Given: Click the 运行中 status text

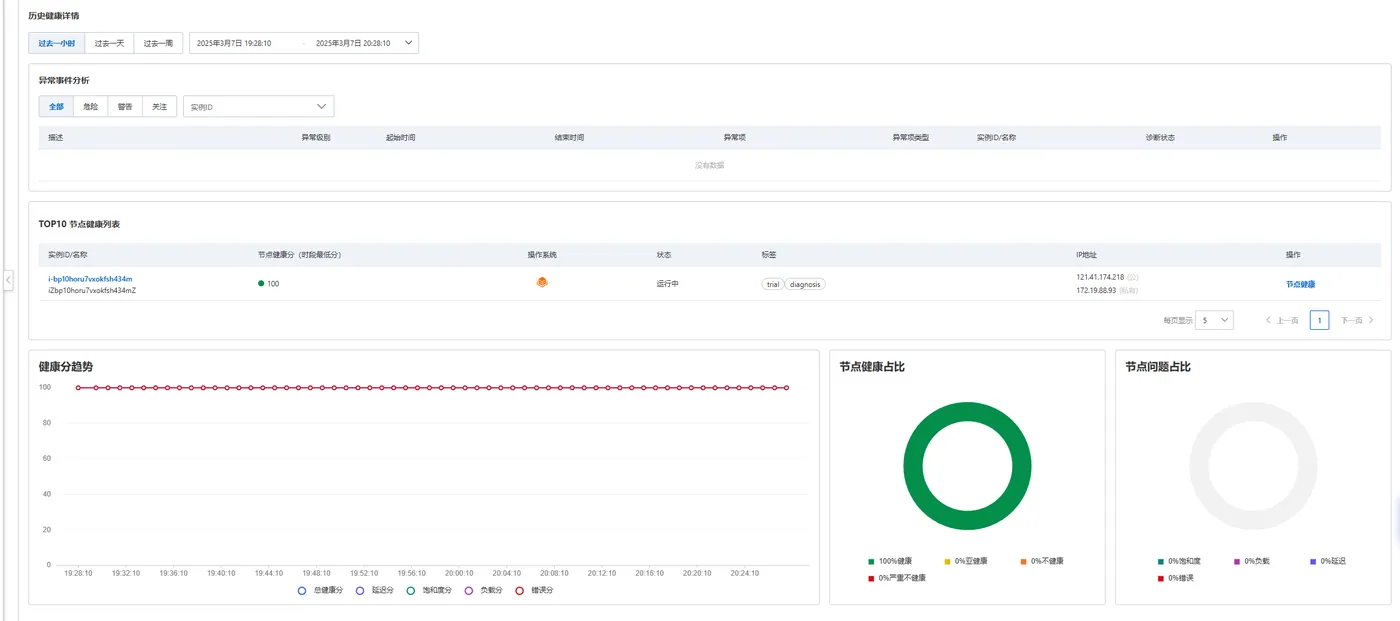Looking at the screenshot, I should click(x=668, y=284).
